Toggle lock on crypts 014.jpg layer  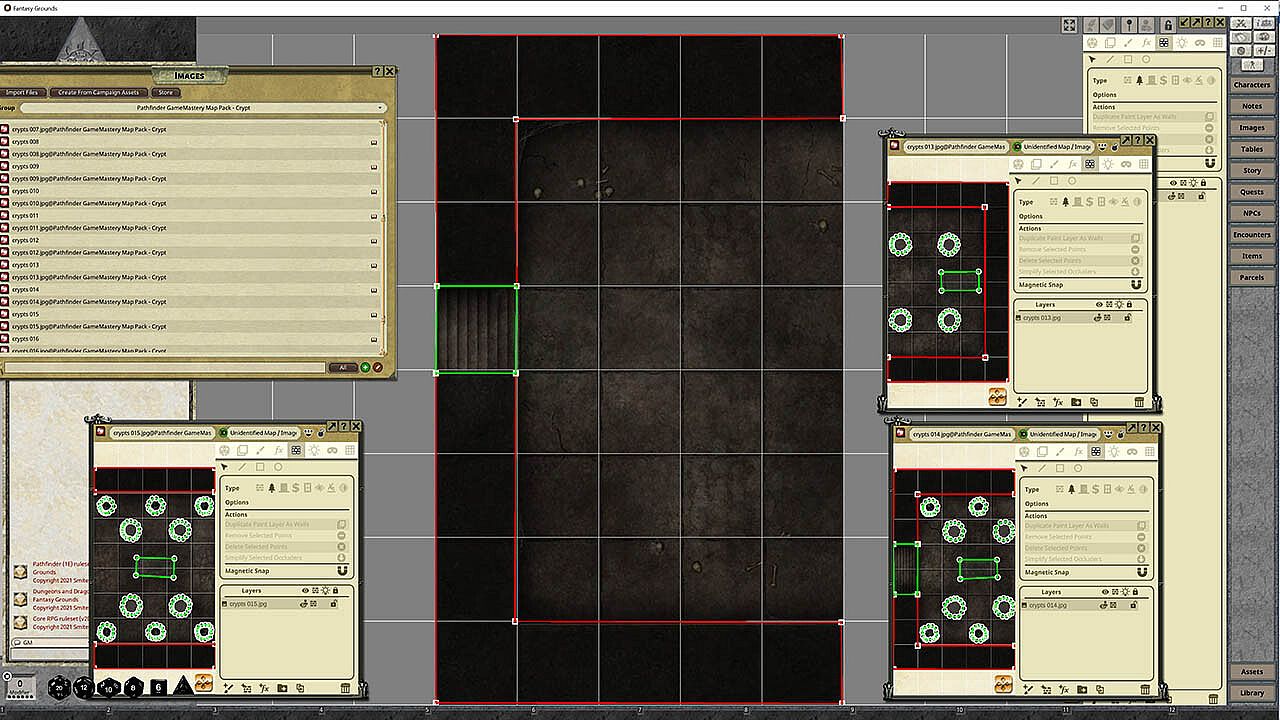pos(1134,605)
